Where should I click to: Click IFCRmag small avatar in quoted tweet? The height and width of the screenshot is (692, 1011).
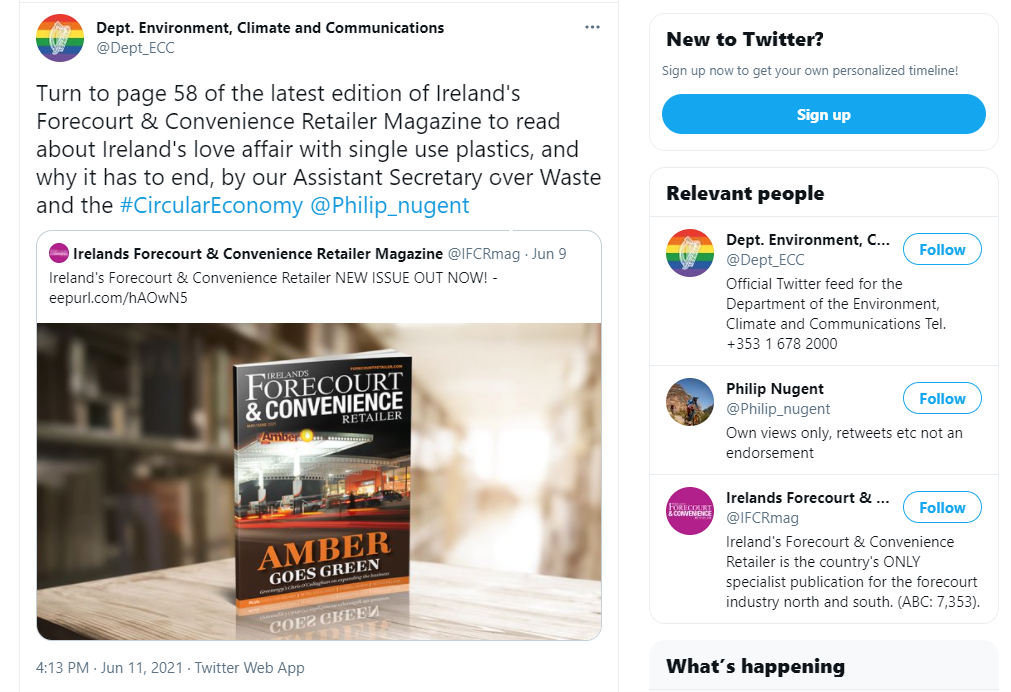[x=59, y=253]
